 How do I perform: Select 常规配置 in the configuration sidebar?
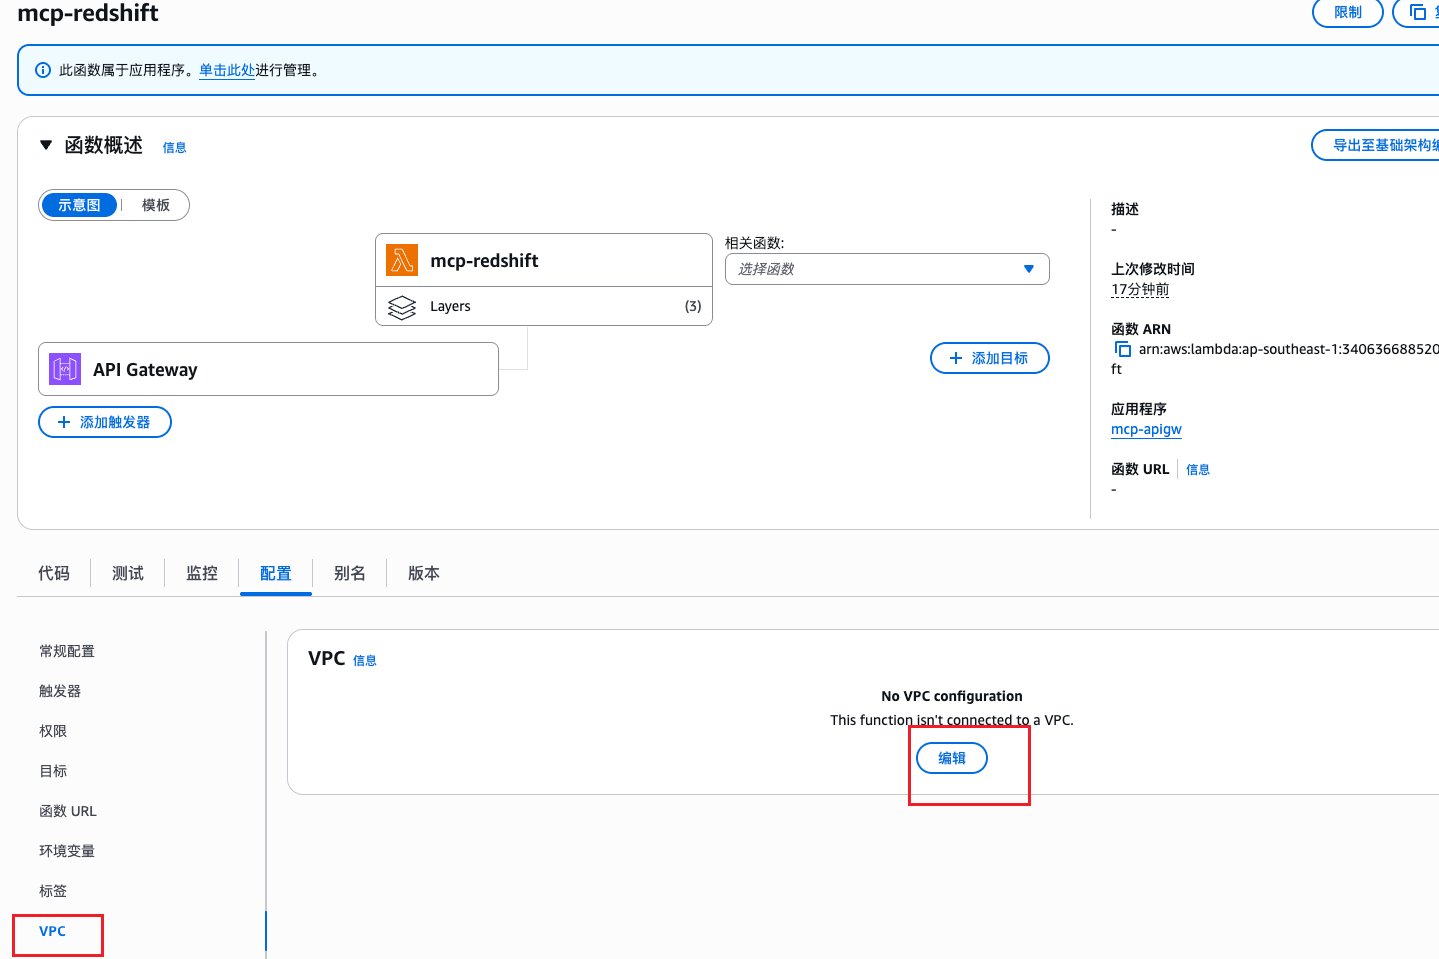click(67, 651)
